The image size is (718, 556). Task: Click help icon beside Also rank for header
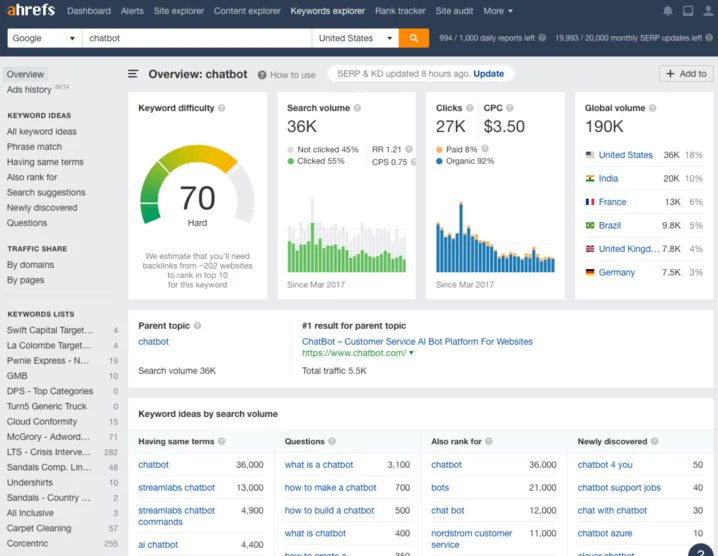point(489,441)
